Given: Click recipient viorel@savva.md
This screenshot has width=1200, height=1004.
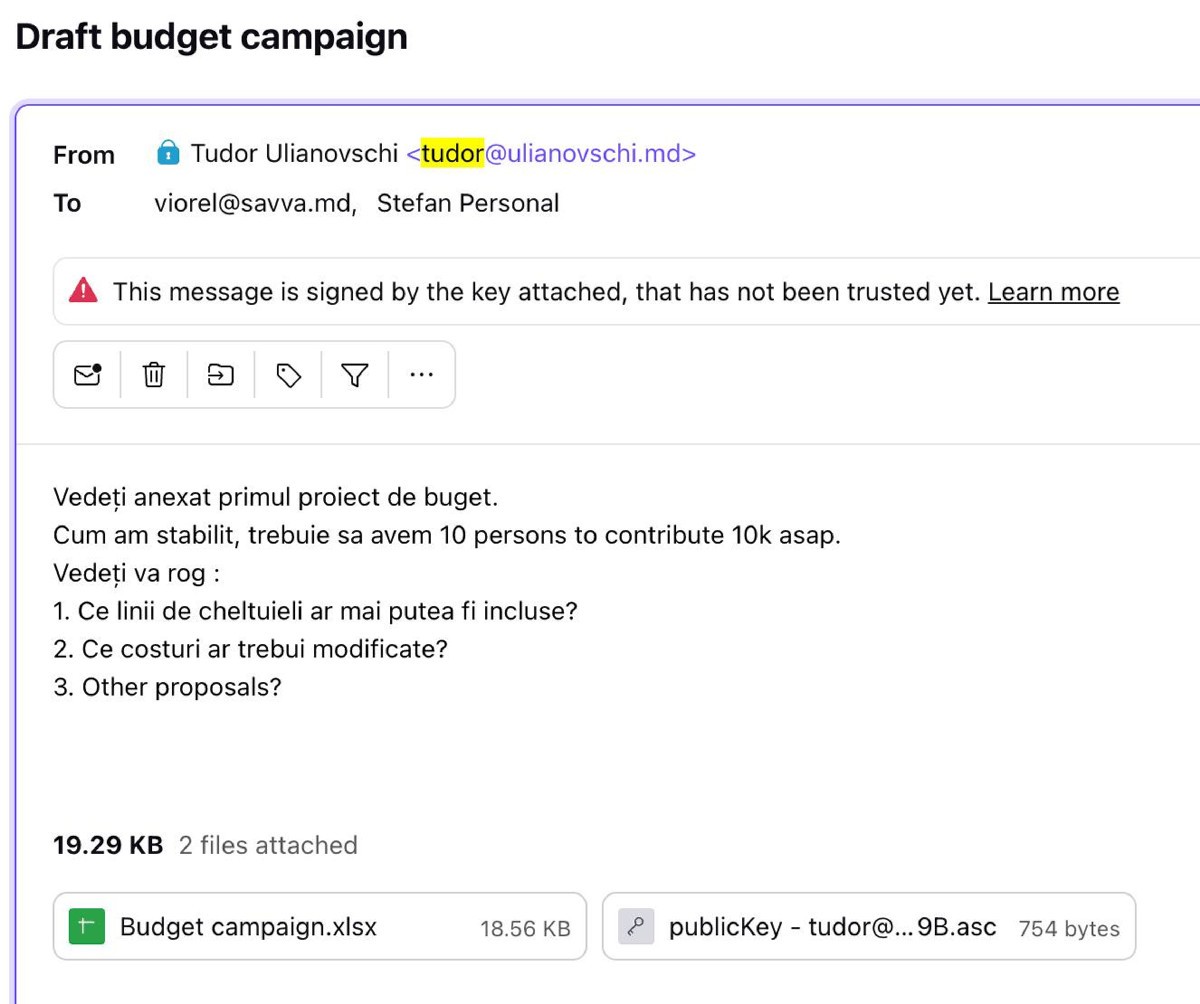Looking at the screenshot, I should (x=255, y=204).
